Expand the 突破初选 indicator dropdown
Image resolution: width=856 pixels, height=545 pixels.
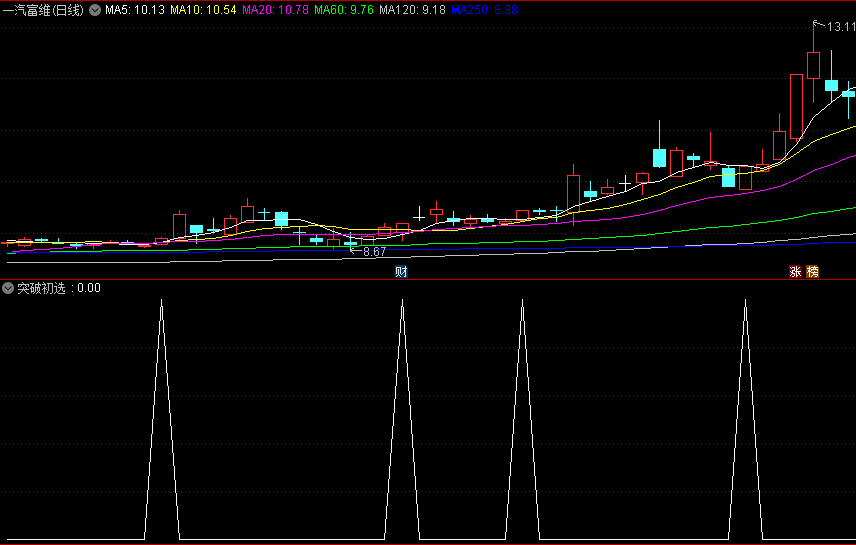(x=8, y=288)
